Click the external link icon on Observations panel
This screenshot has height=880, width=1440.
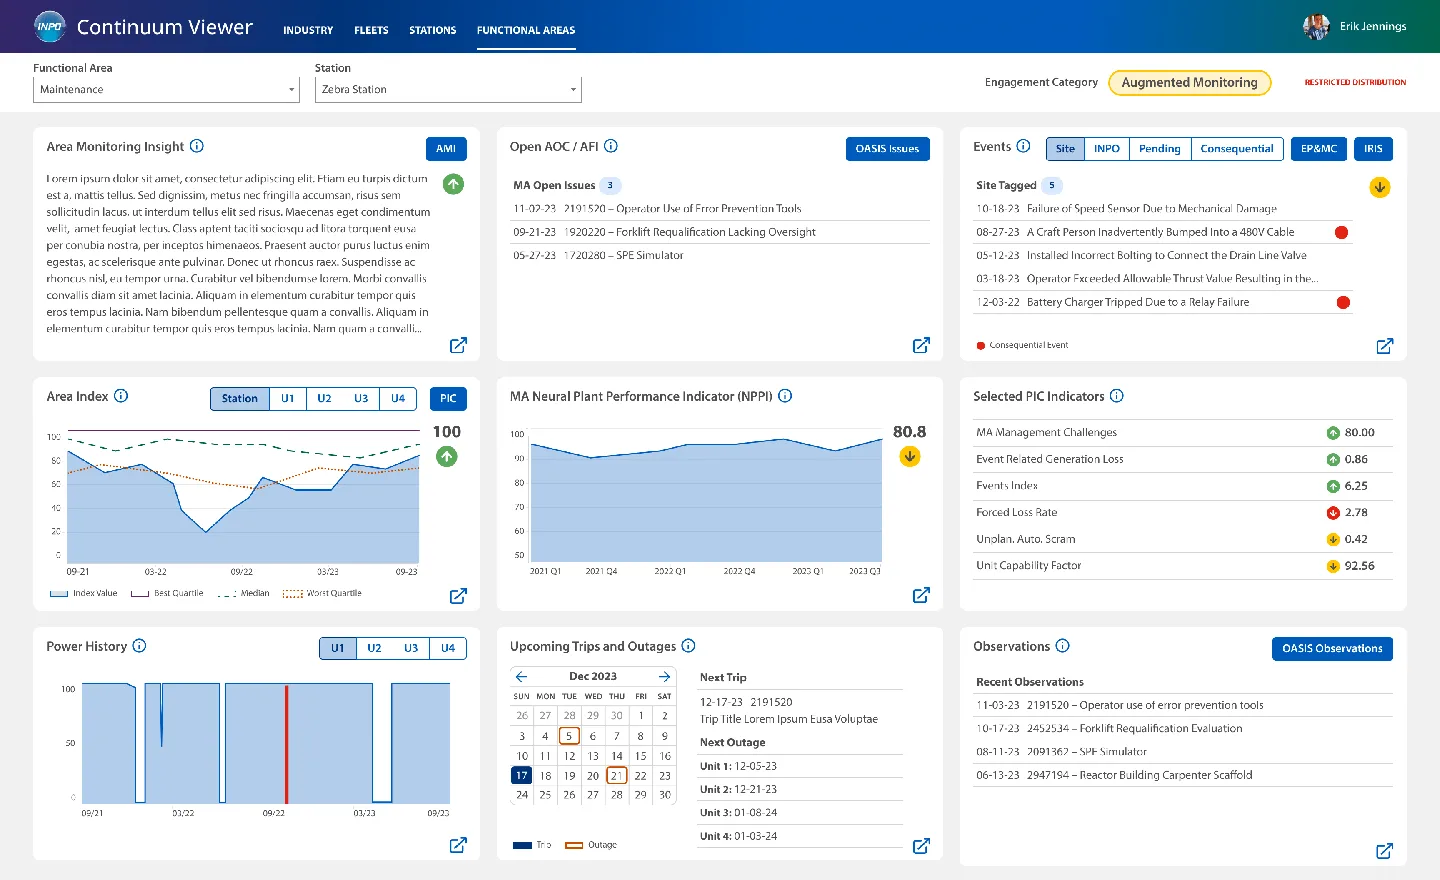click(x=1384, y=851)
